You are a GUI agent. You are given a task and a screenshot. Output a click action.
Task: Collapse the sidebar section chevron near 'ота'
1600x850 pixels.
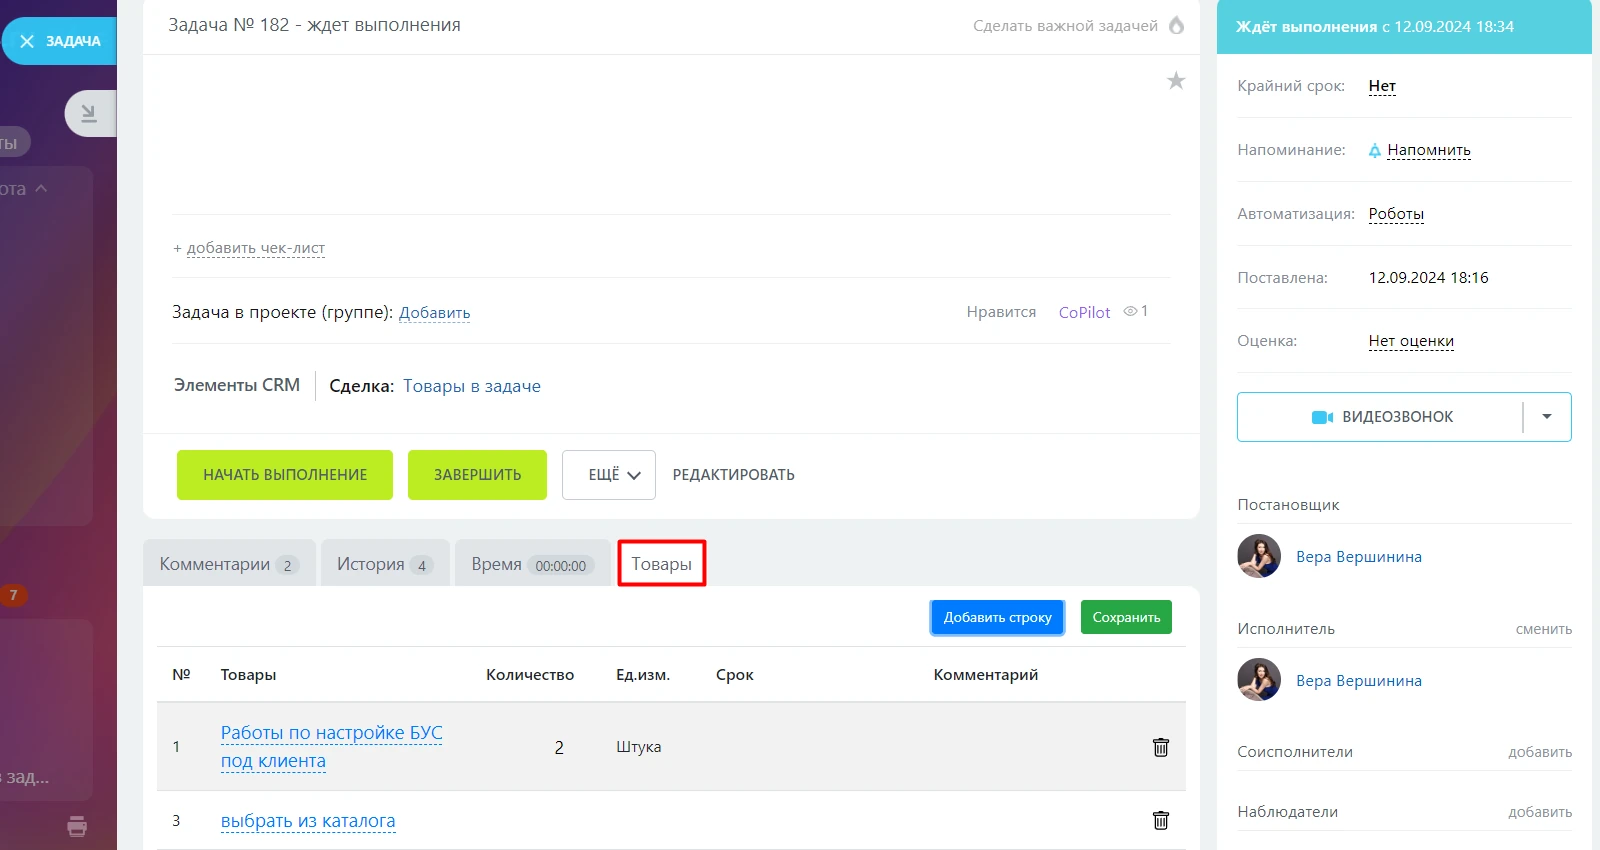[41, 188]
